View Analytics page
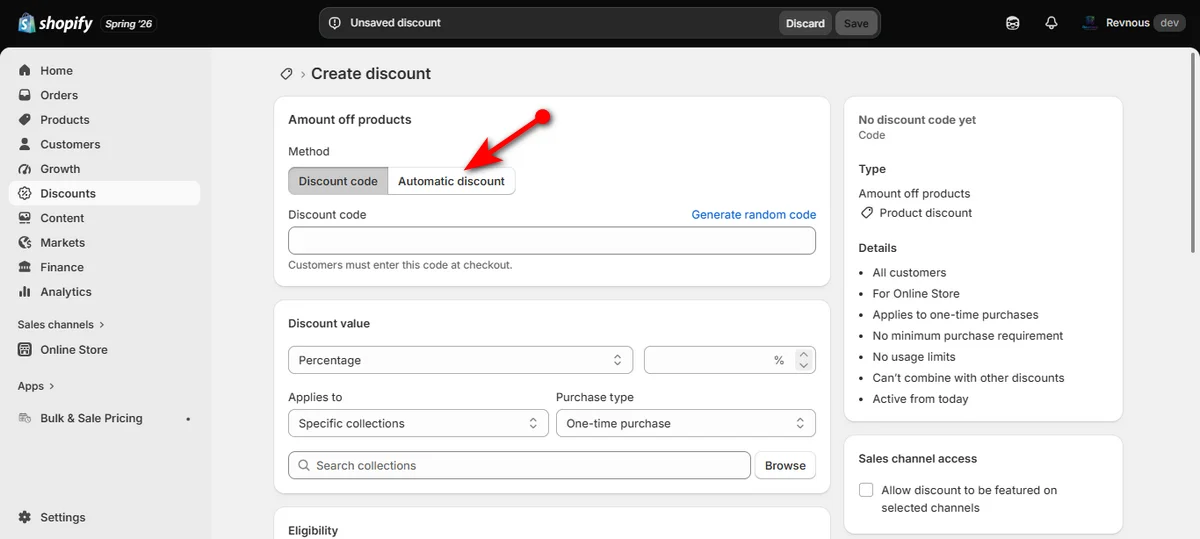This screenshot has height=539, width=1200. coord(105,292)
